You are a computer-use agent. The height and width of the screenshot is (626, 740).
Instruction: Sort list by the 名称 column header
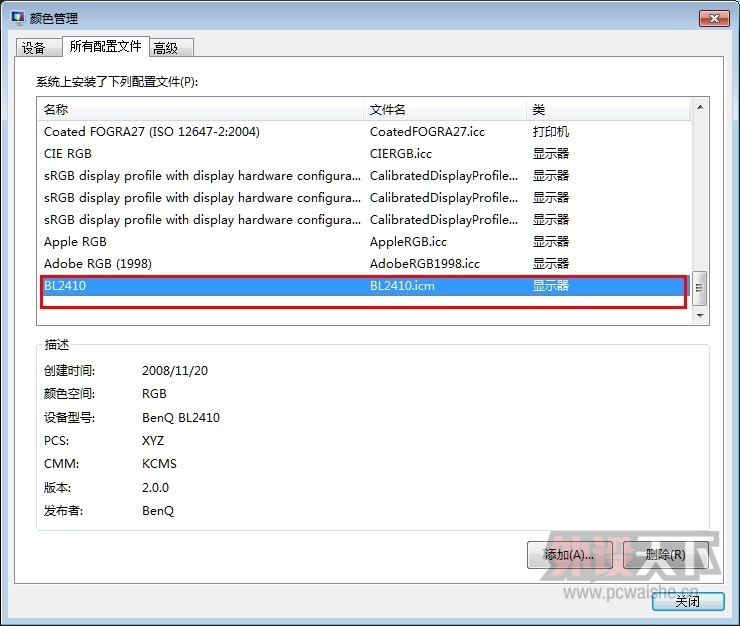click(202, 110)
